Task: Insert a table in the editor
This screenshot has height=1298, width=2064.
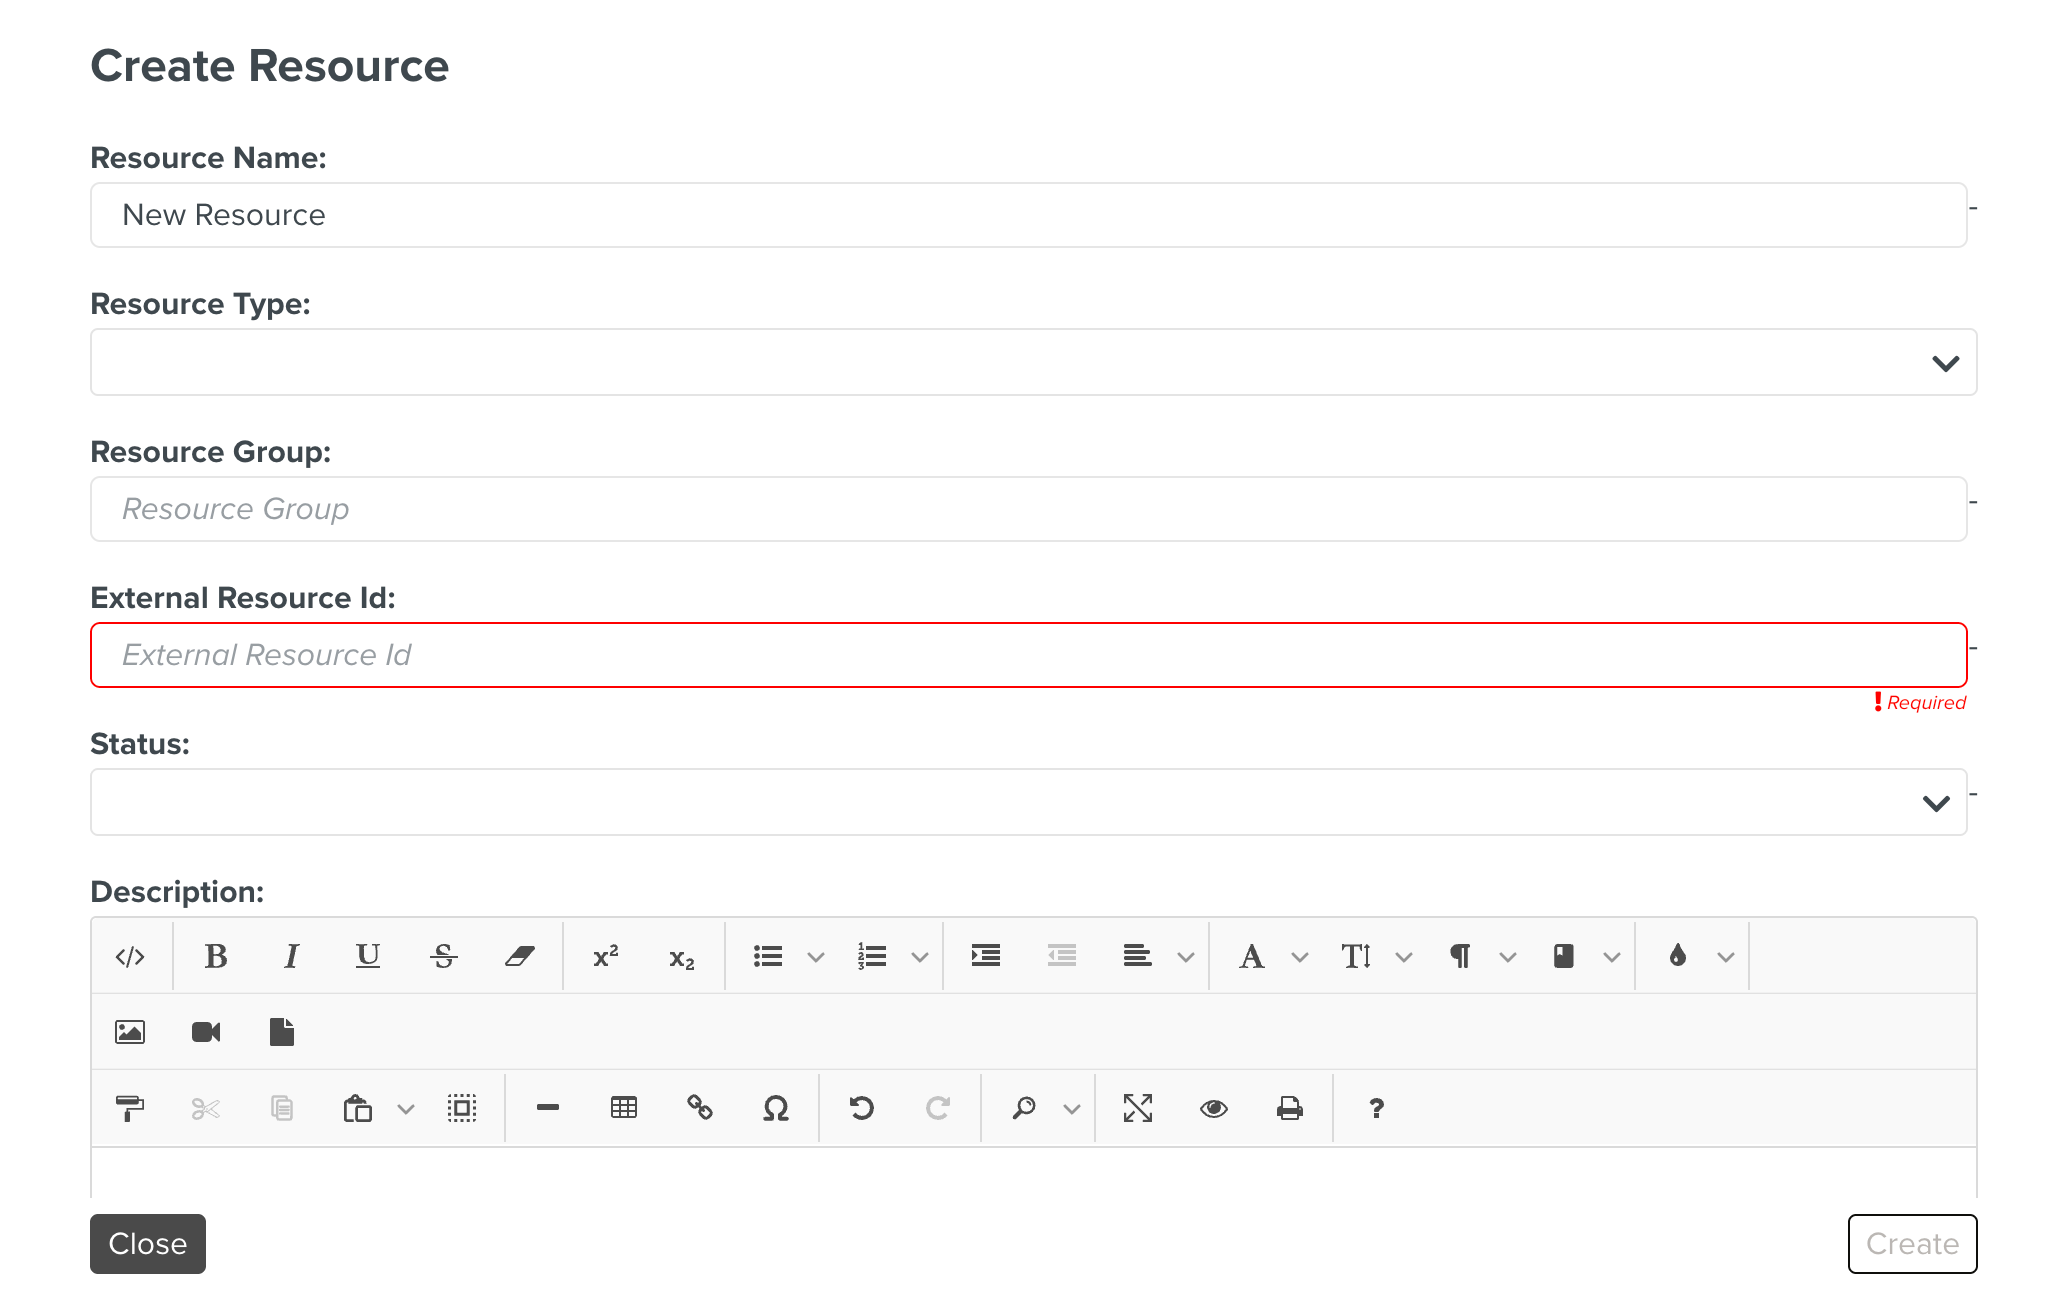Action: tap(623, 1108)
